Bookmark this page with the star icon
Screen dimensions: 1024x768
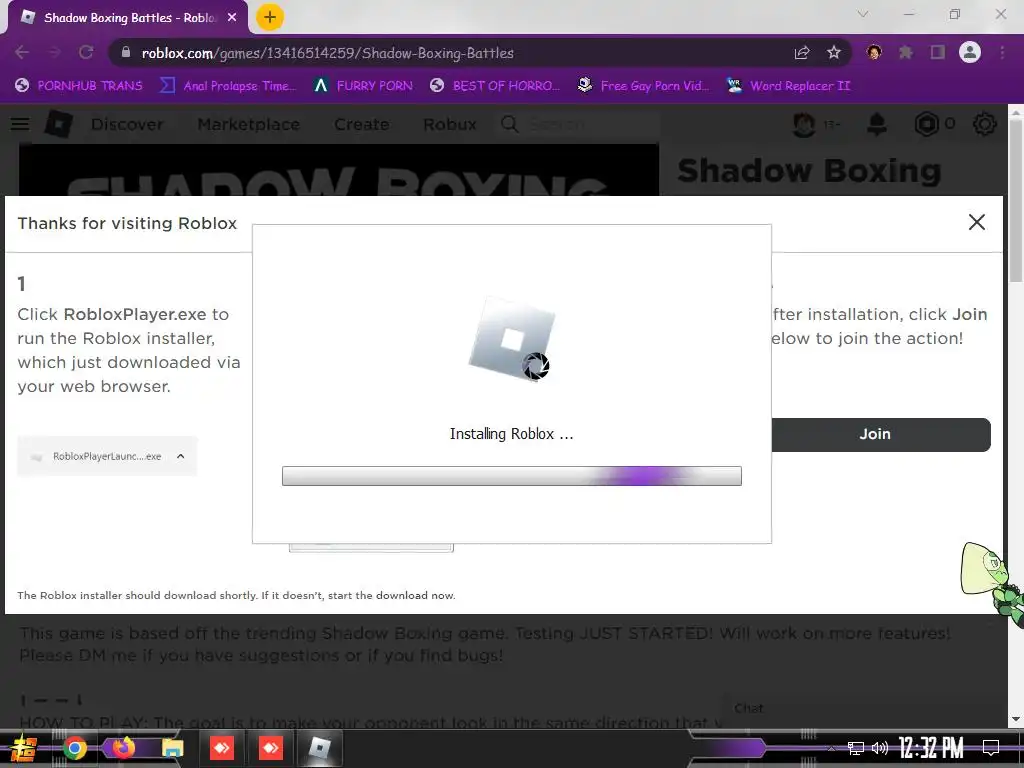[x=833, y=52]
